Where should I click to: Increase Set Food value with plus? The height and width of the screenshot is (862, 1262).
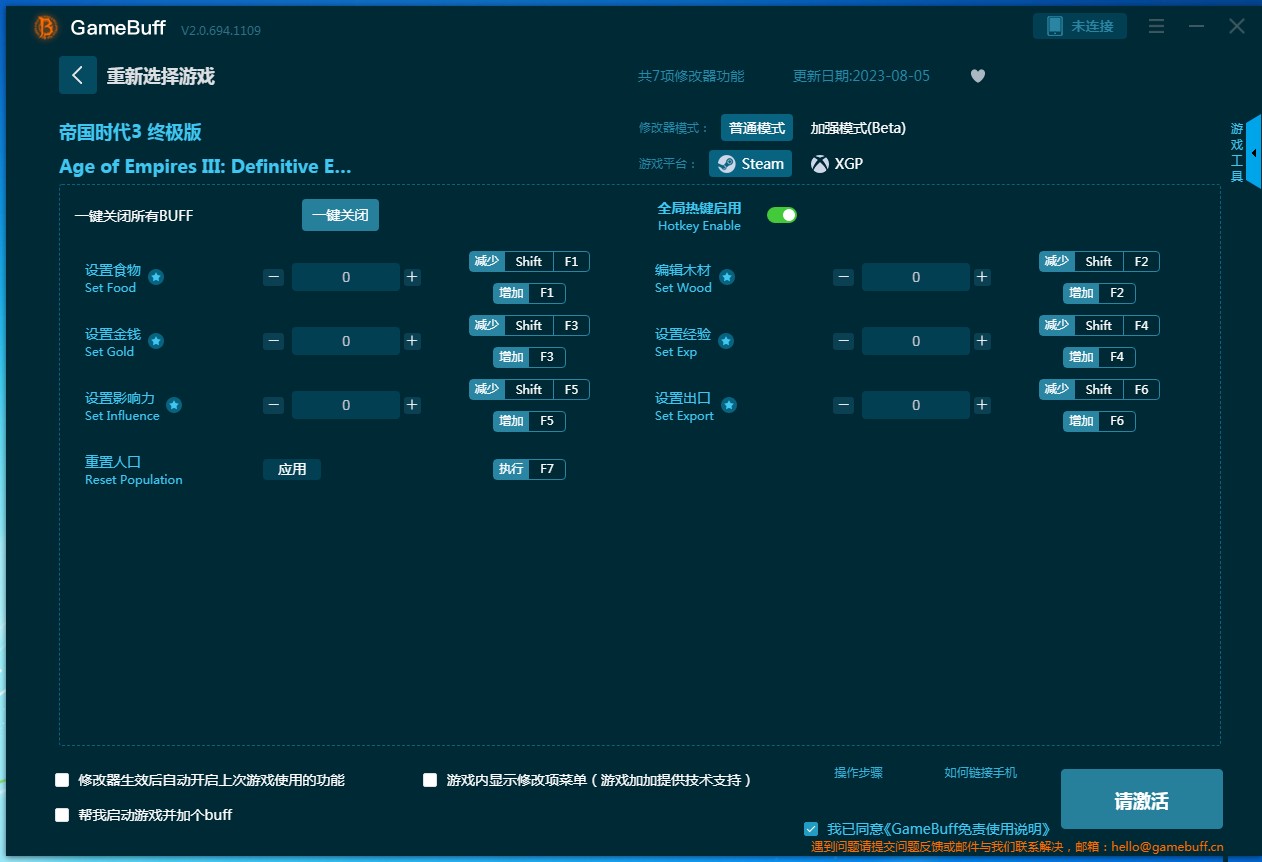(x=412, y=277)
